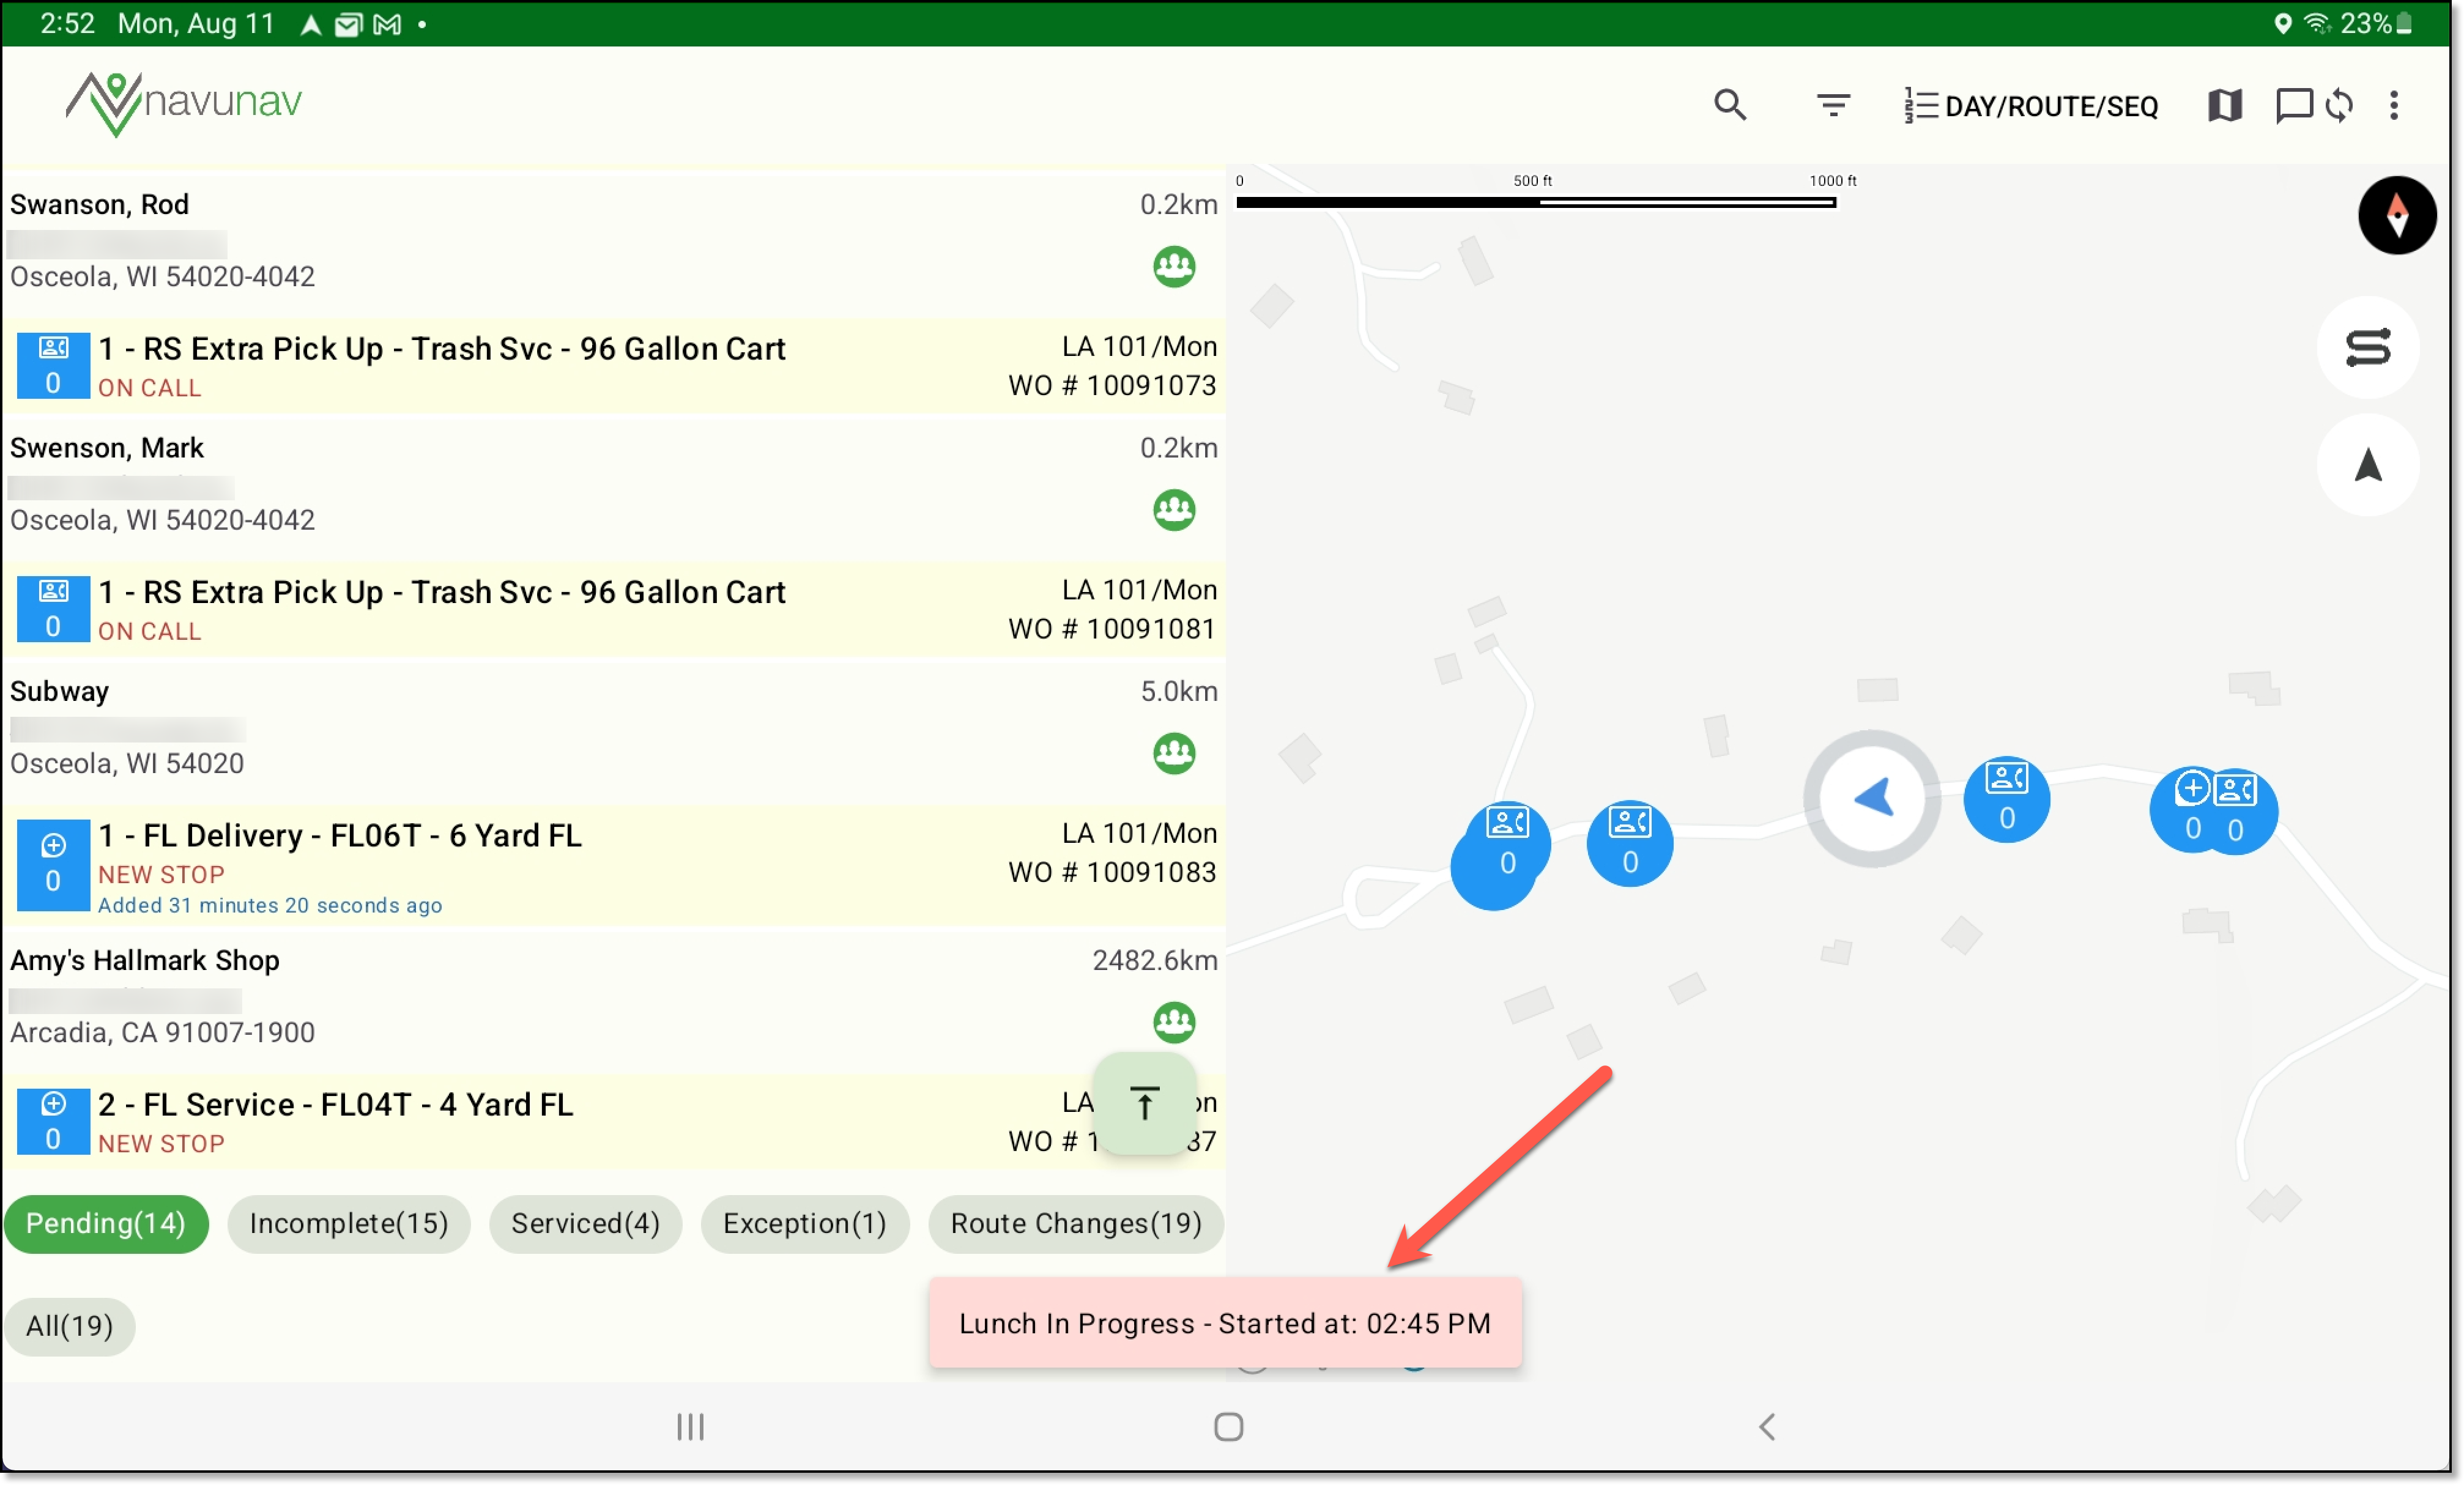The width and height of the screenshot is (2464, 1485).
Task: Open the three-dot overflow menu
Action: point(2393,105)
